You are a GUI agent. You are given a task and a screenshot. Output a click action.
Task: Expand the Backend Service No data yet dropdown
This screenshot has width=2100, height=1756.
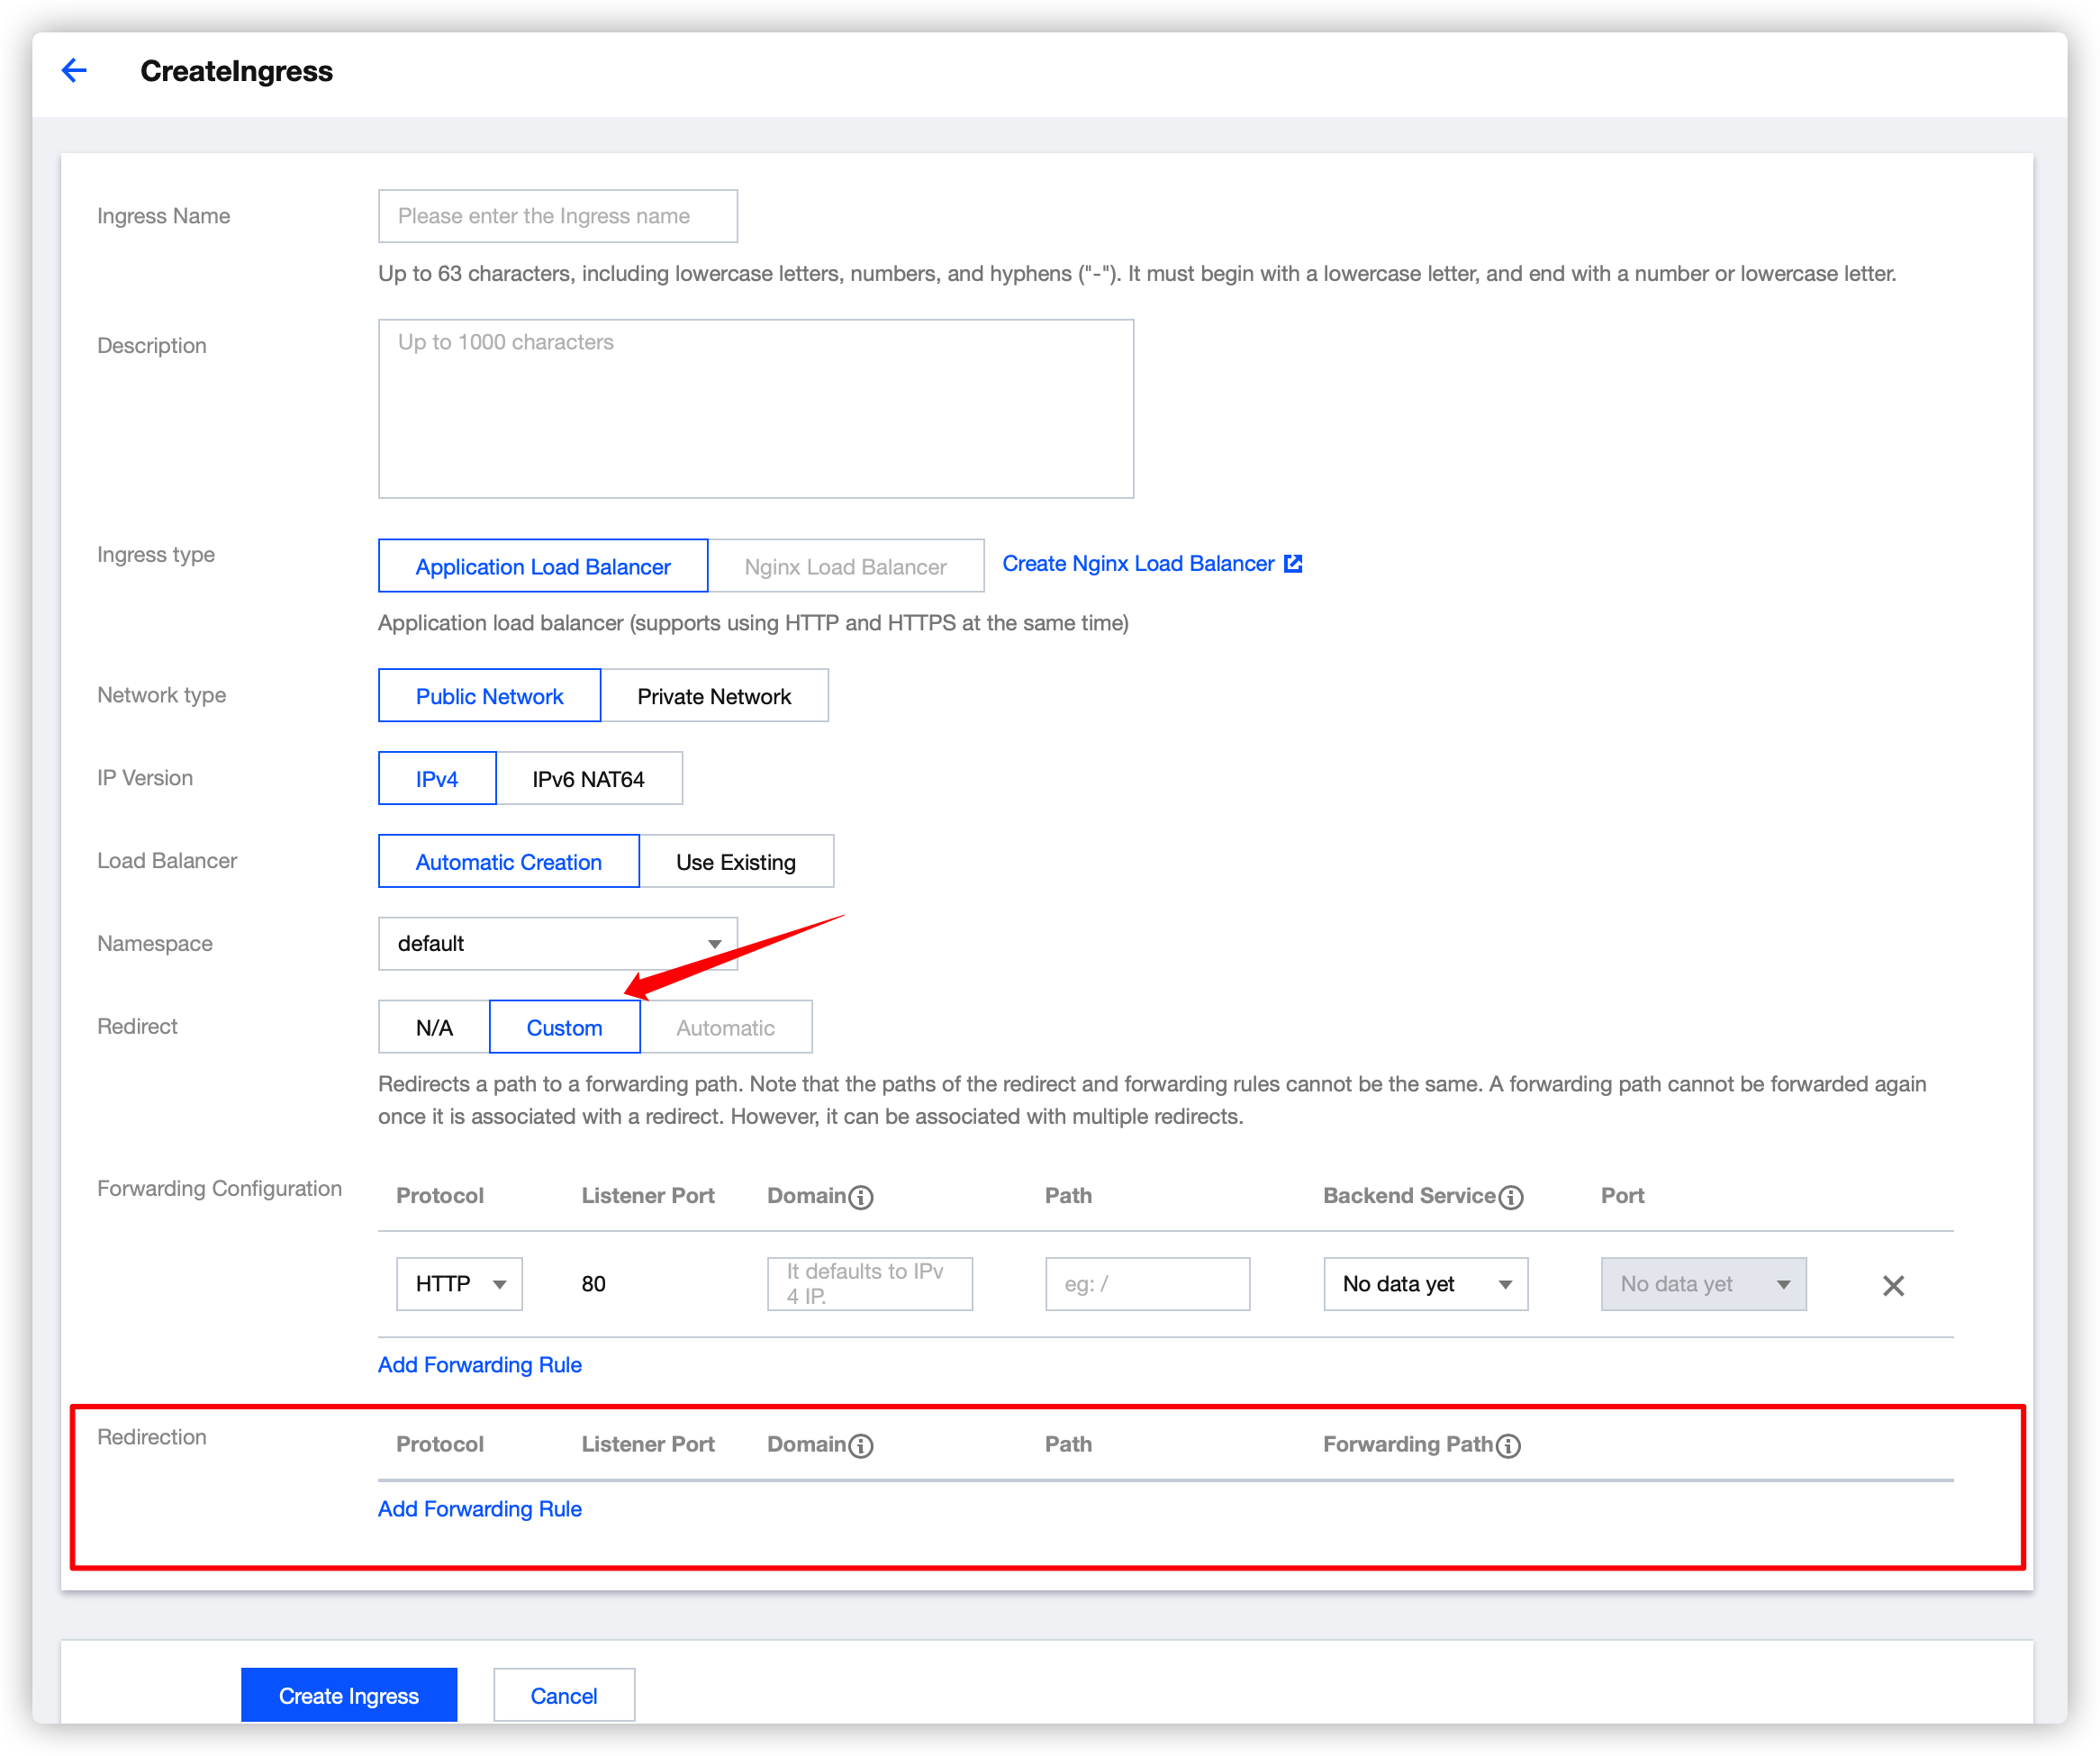click(x=1425, y=1284)
